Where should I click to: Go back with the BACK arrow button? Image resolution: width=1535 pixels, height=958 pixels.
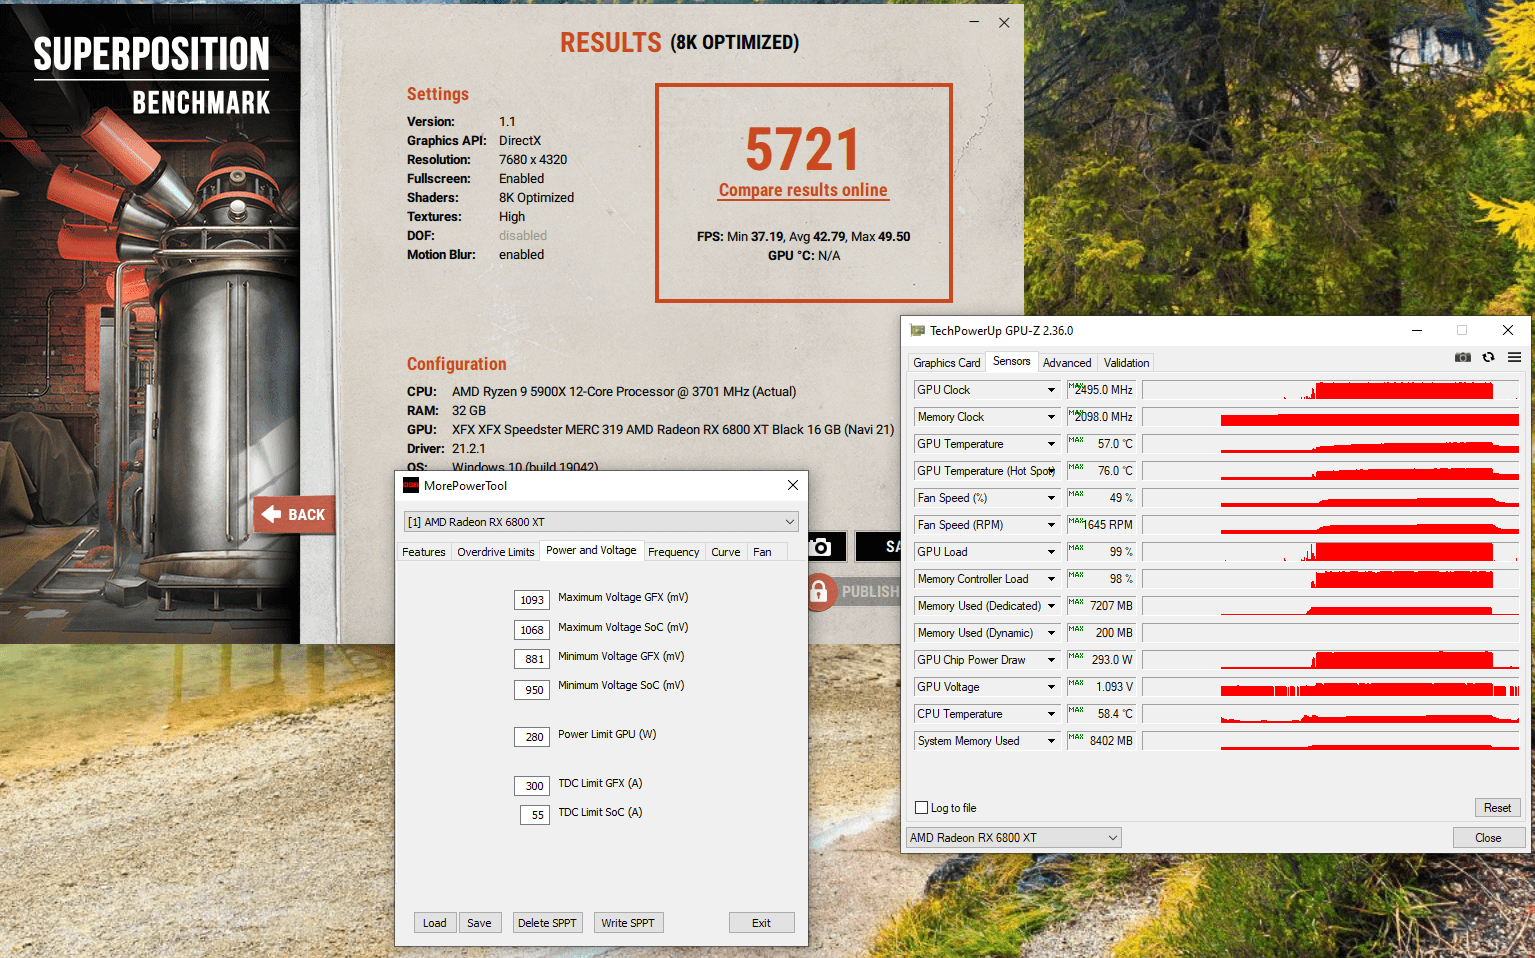[294, 514]
